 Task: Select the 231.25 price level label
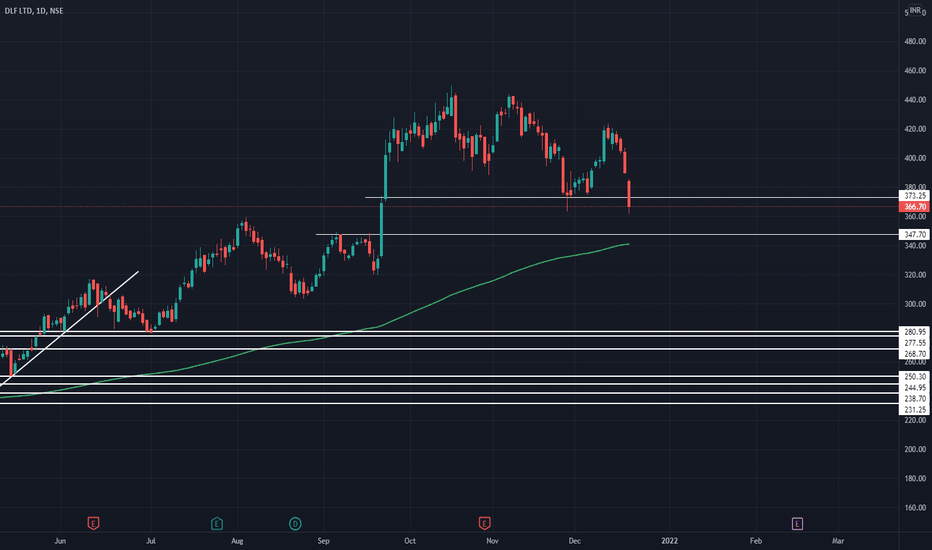tap(915, 410)
